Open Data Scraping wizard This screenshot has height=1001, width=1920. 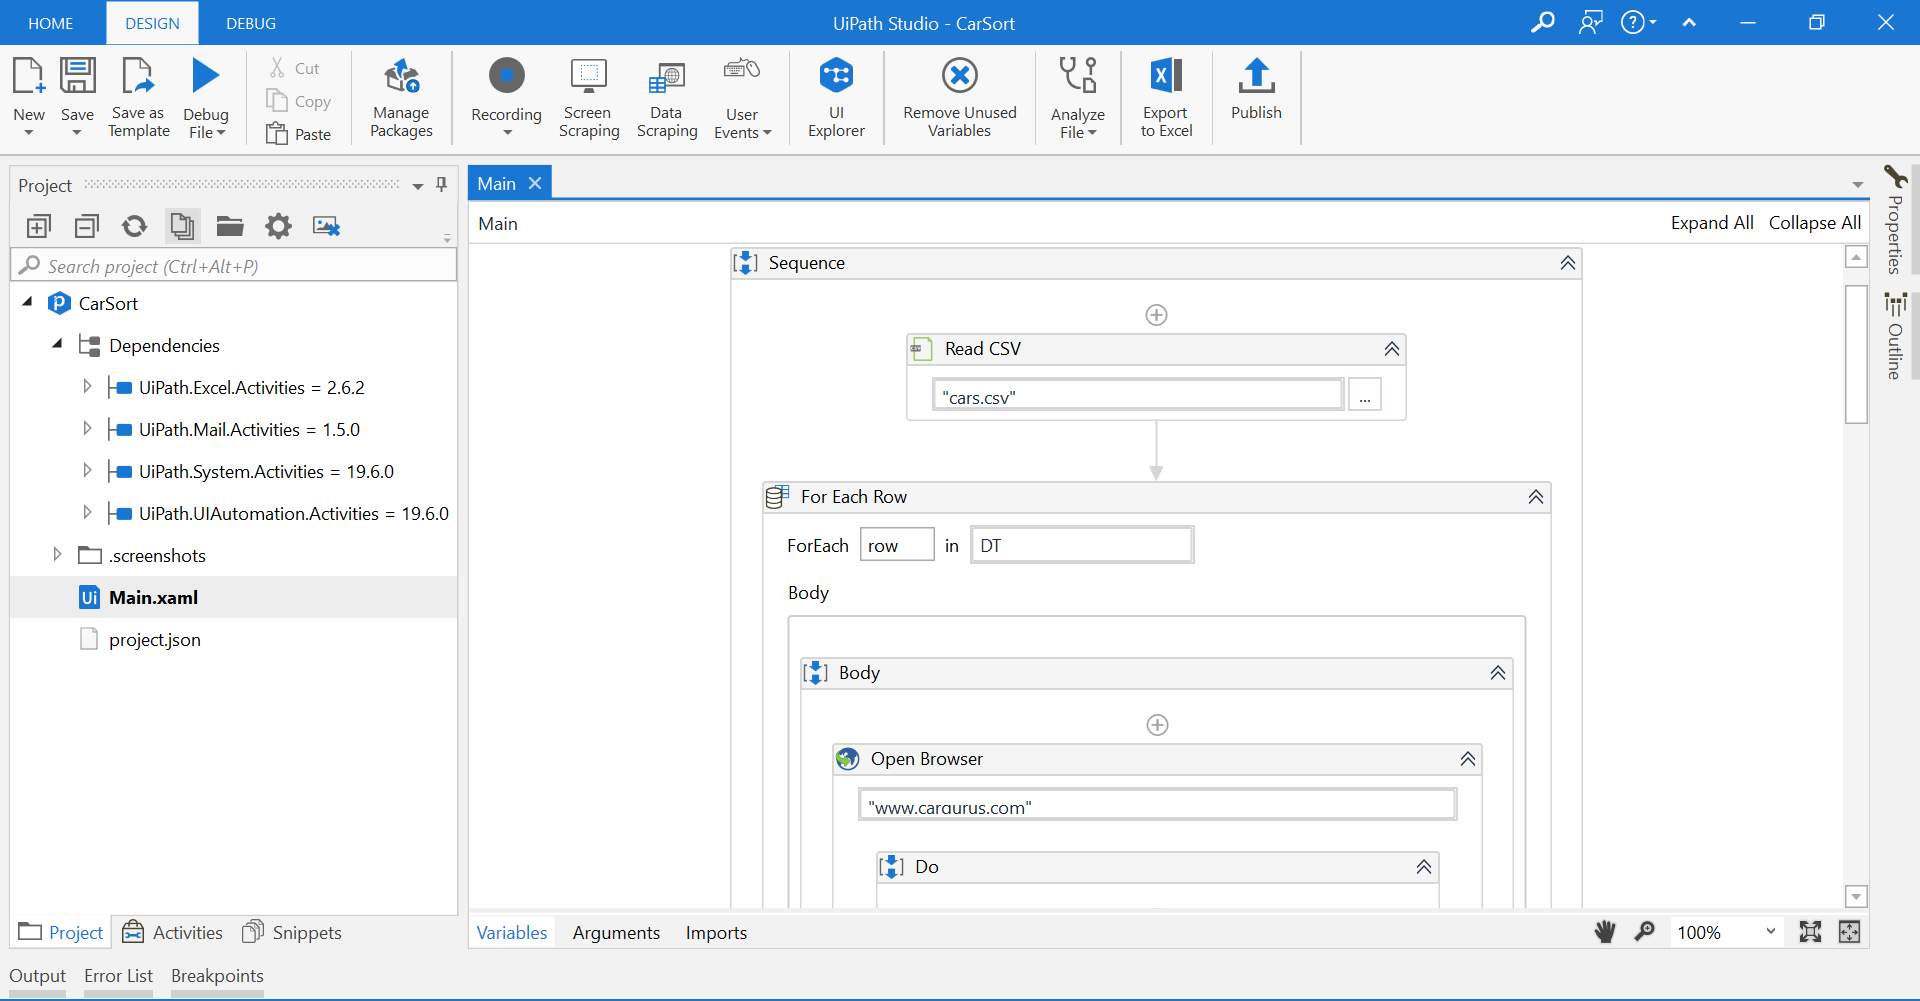pos(666,97)
